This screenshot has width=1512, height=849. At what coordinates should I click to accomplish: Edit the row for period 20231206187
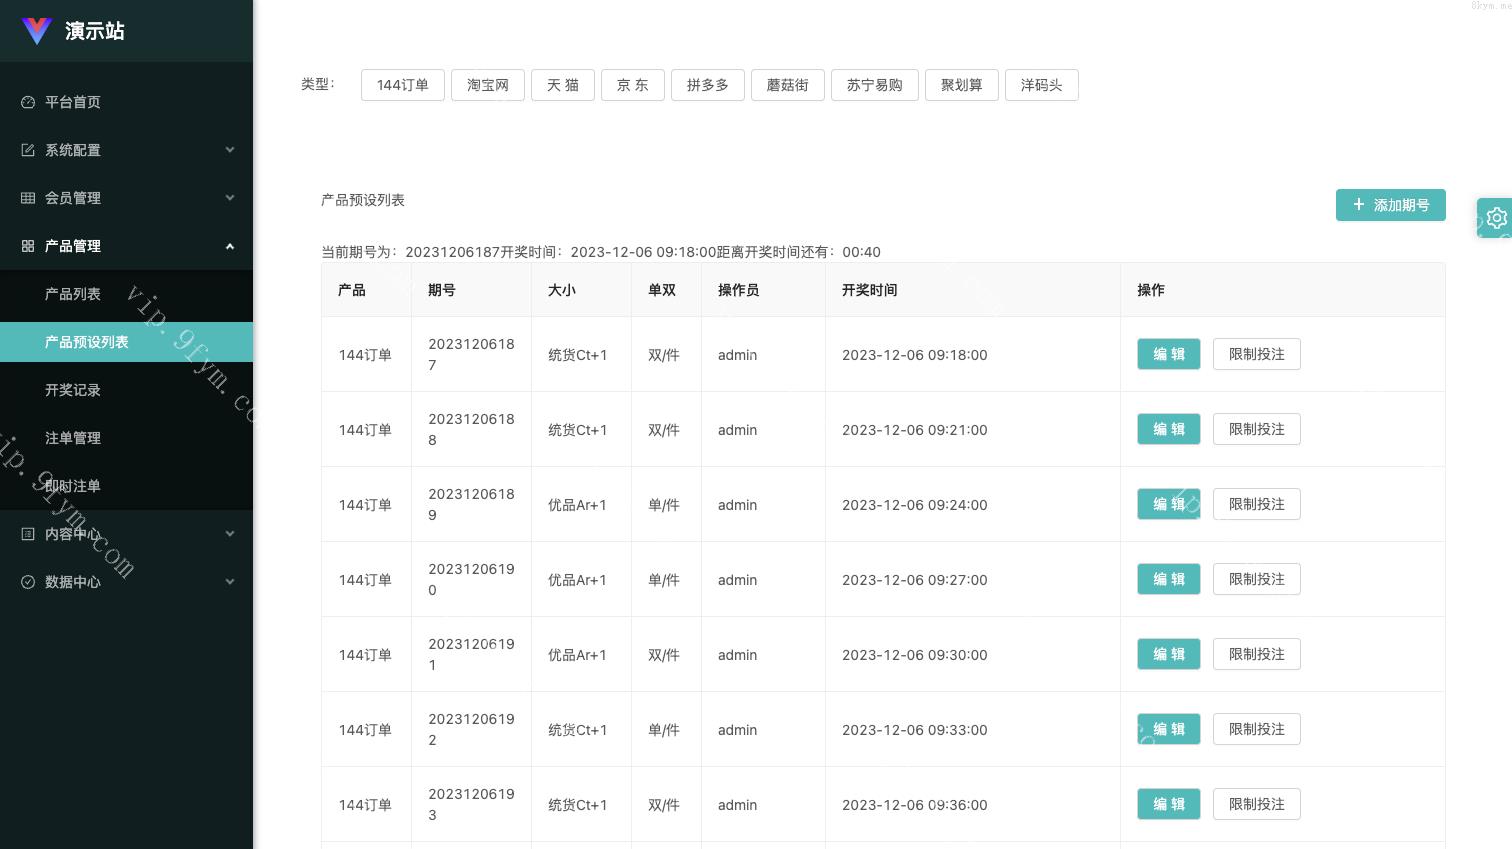pos(1168,354)
